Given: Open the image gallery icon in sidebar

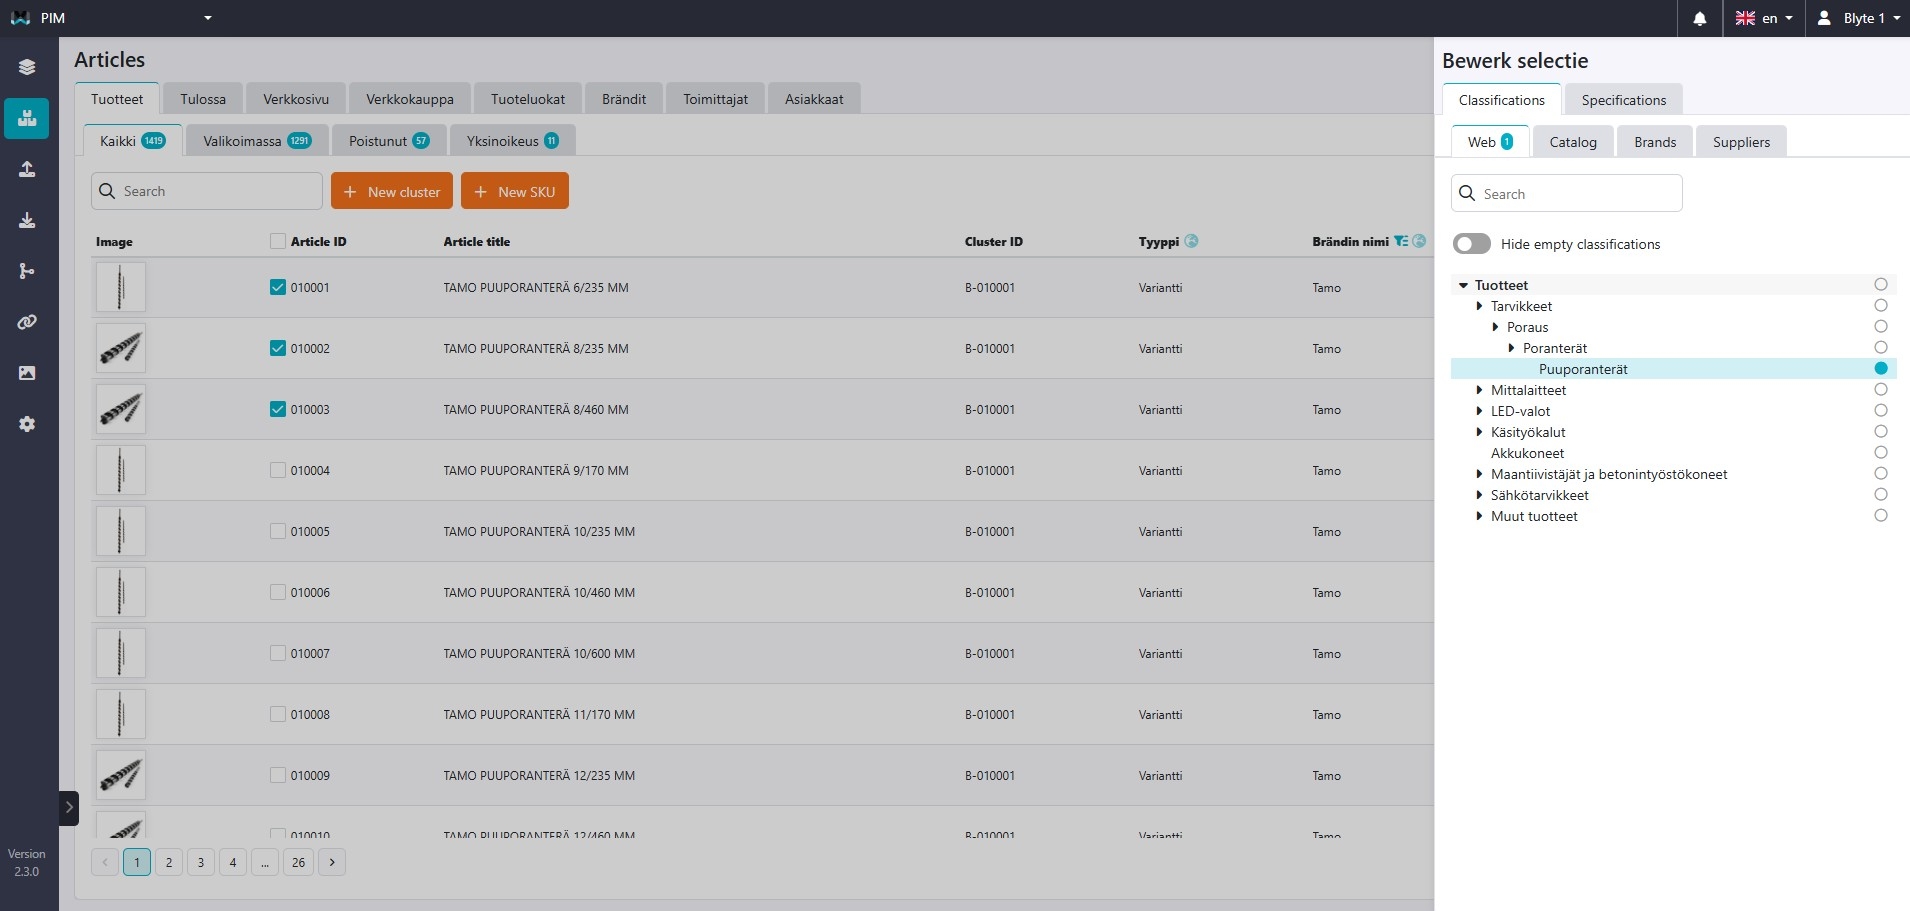Looking at the screenshot, I should (27, 373).
